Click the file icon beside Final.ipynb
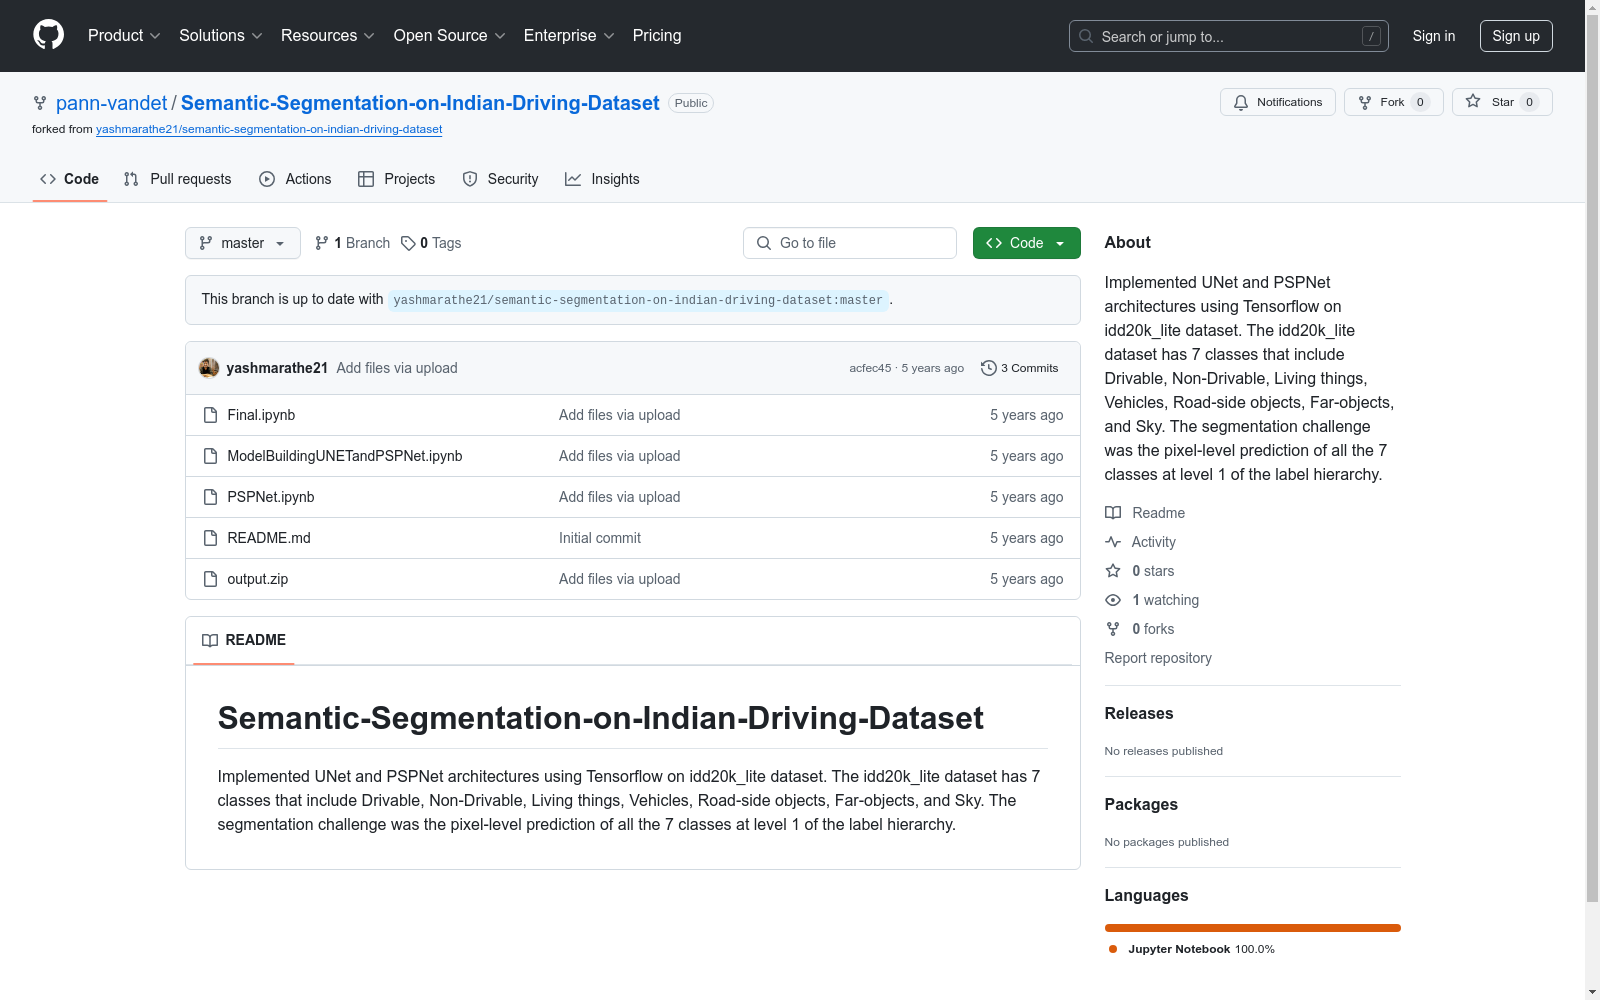This screenshot has width=1600, height=1000. (x=210, y=415)
